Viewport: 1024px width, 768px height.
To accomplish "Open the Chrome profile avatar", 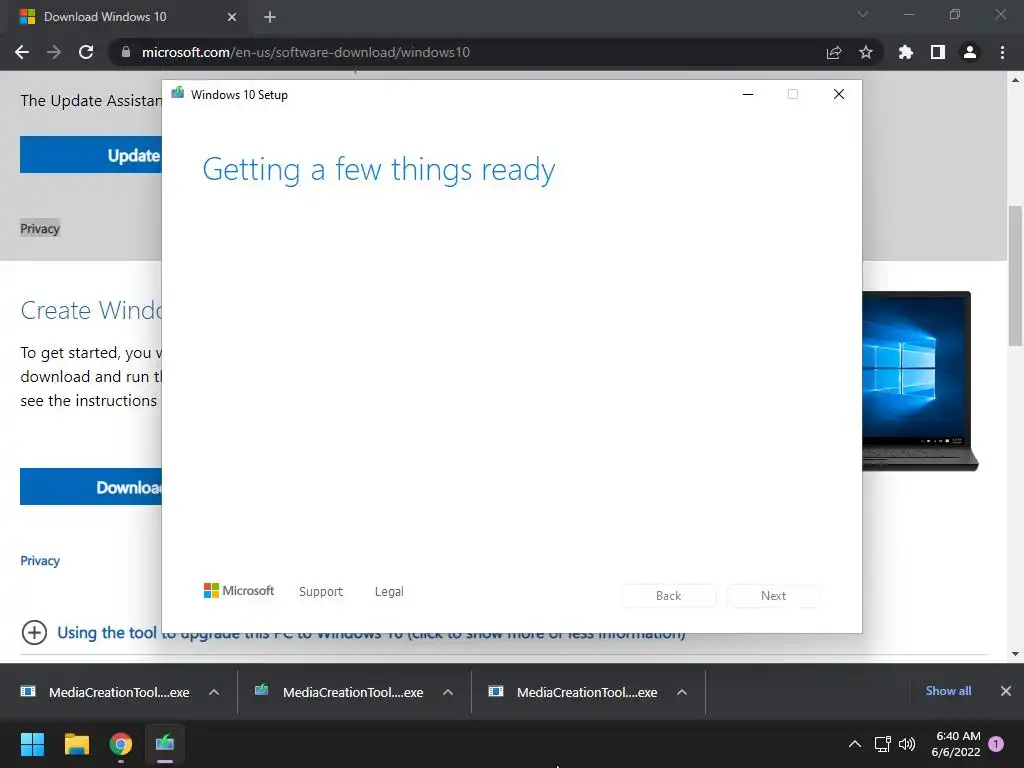I will (970, 52).
